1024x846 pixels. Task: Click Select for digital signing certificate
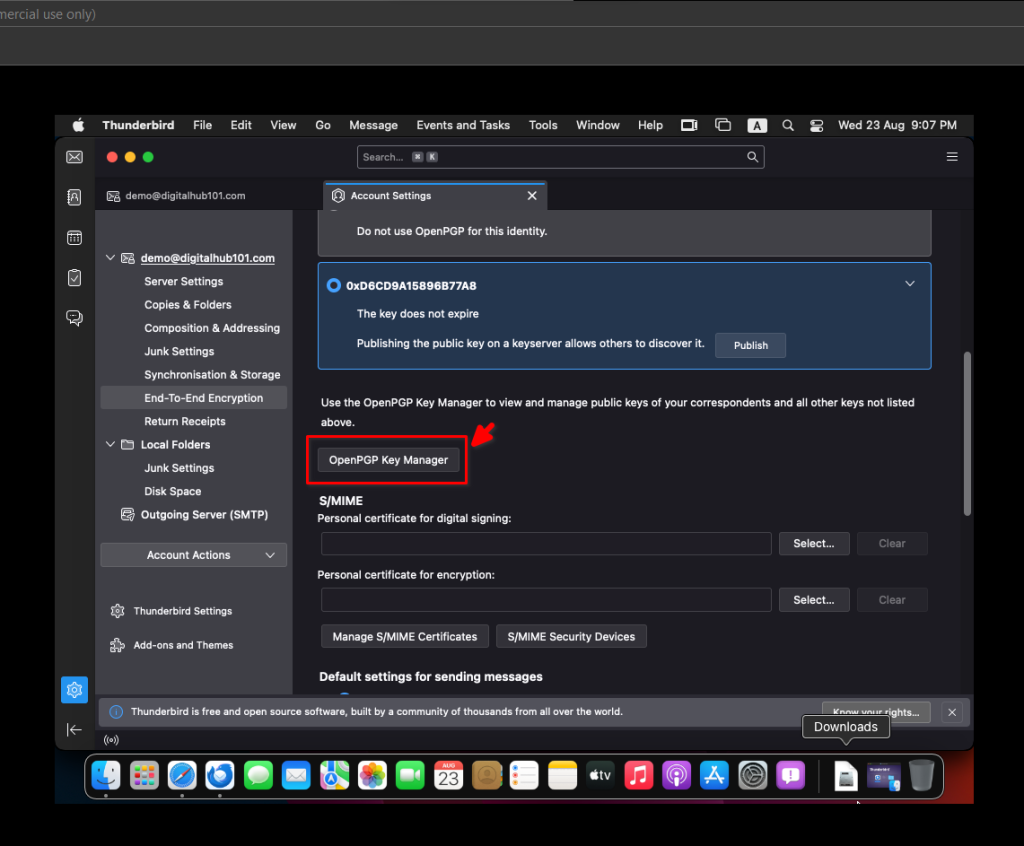point(814,544)
